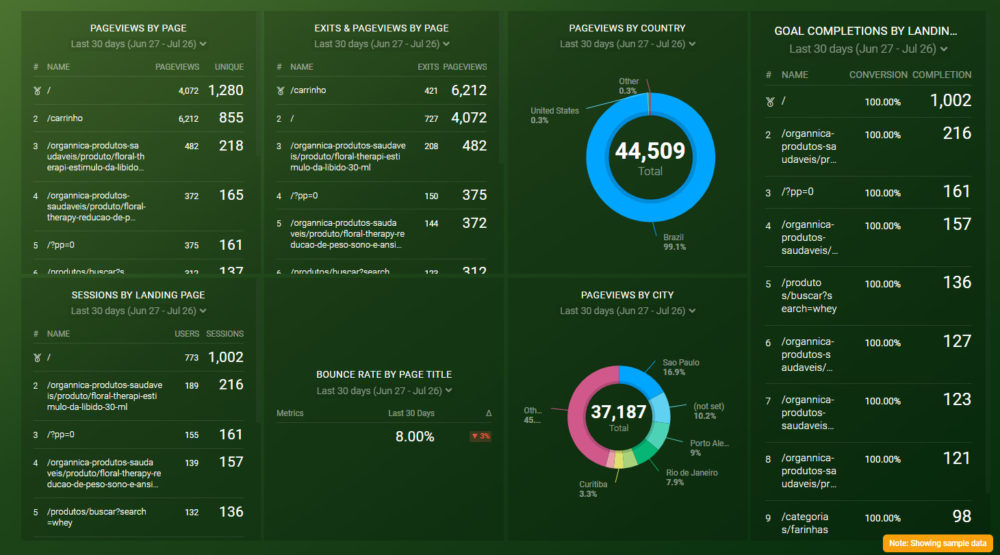Expand the Goal Completions date range dropdown
The height and width of the screenshot is (555, 1000).
tap(868, 49)
